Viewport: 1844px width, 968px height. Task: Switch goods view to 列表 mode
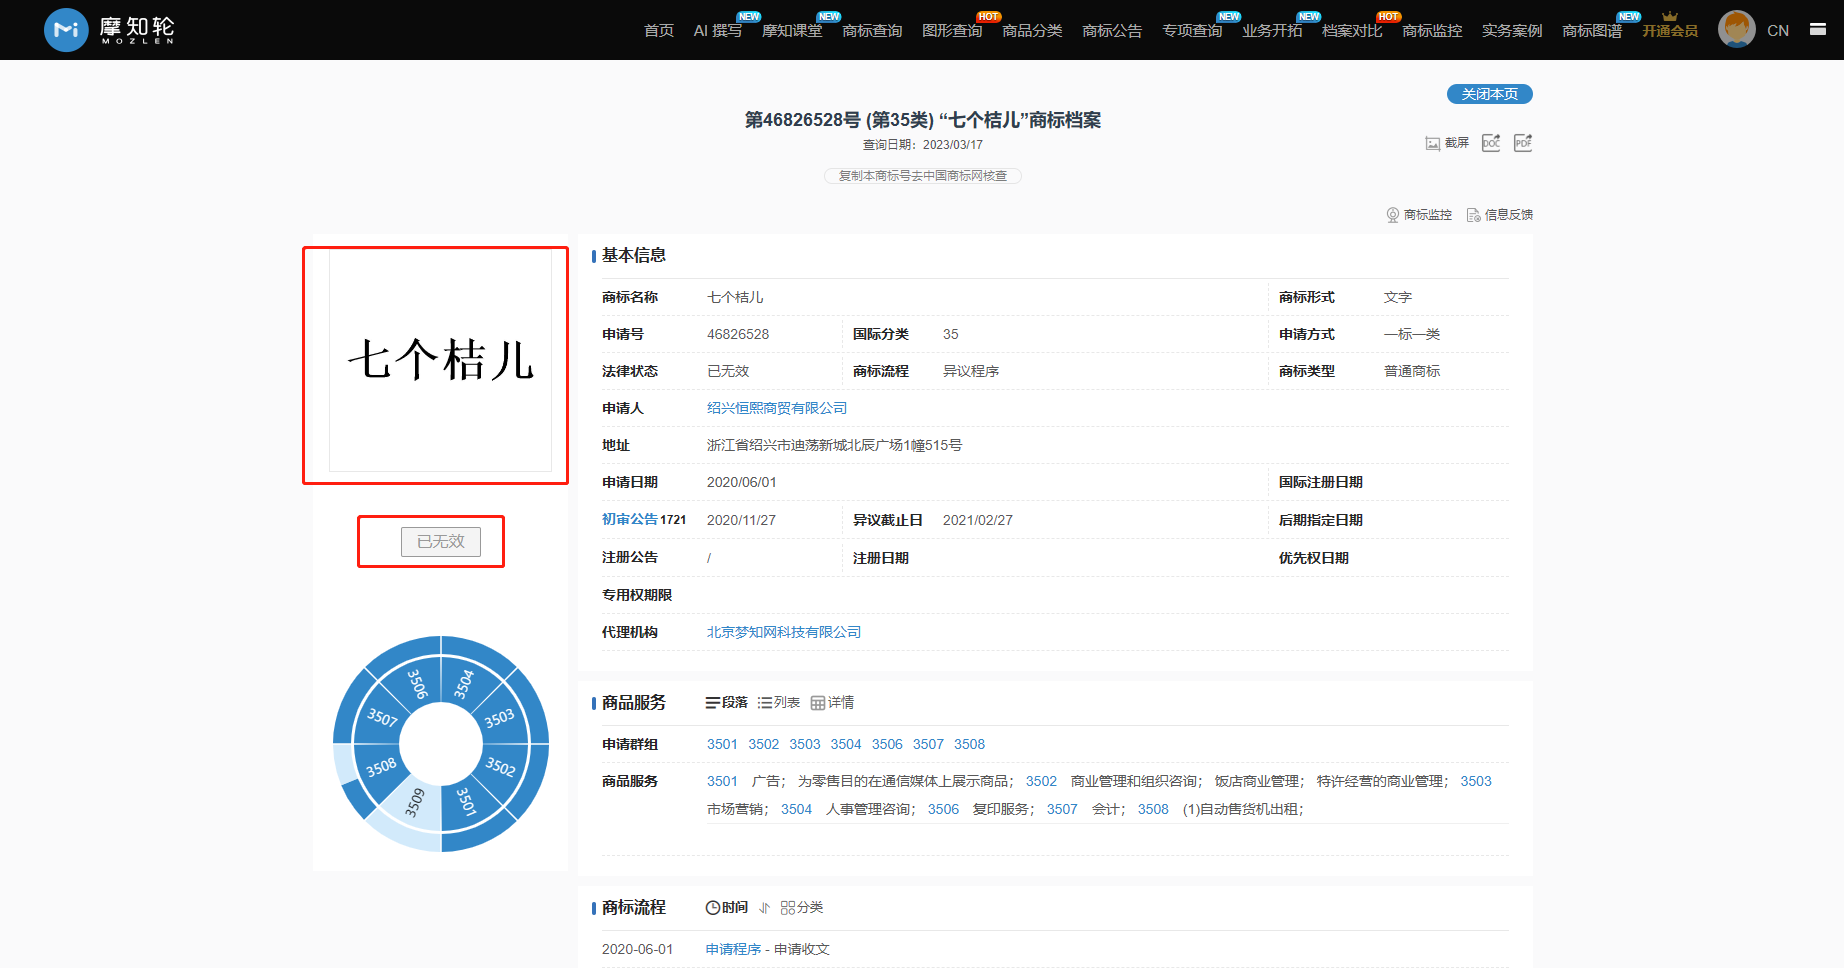tap(779, 703)
